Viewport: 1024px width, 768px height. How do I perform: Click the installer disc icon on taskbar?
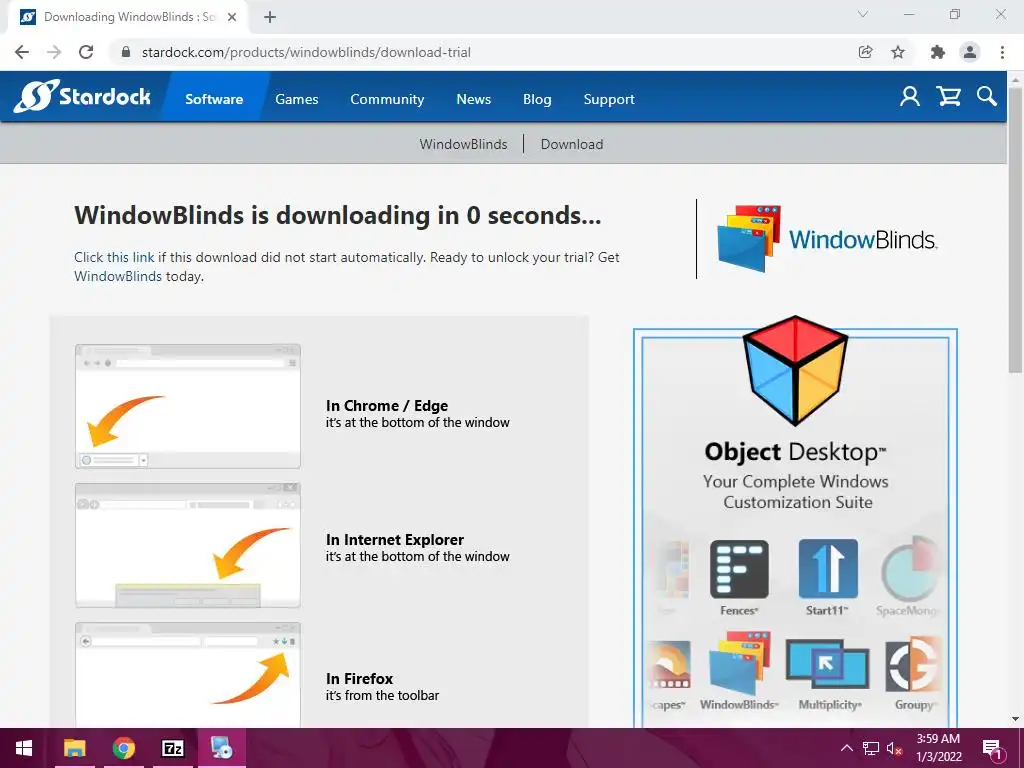(x=221, y=748)
